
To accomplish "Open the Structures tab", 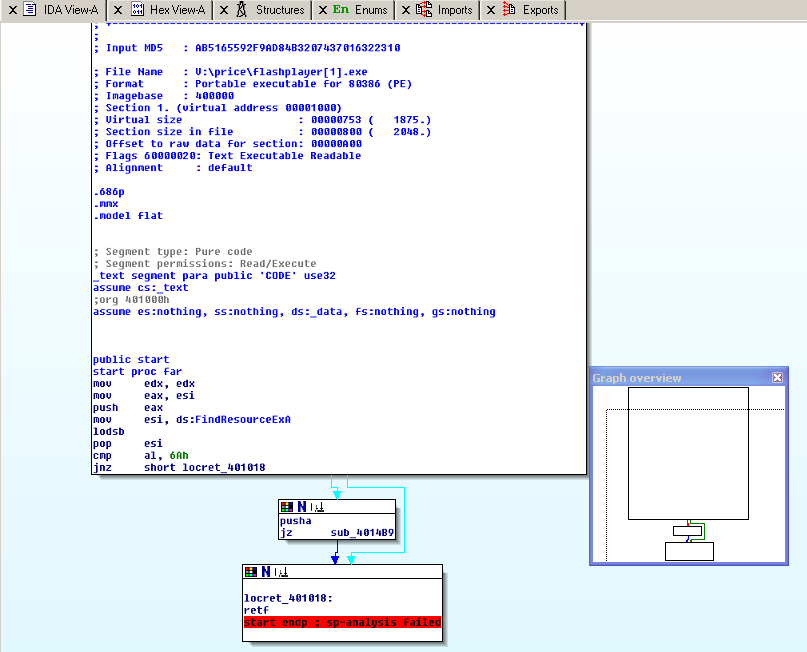I will point(279,10).
